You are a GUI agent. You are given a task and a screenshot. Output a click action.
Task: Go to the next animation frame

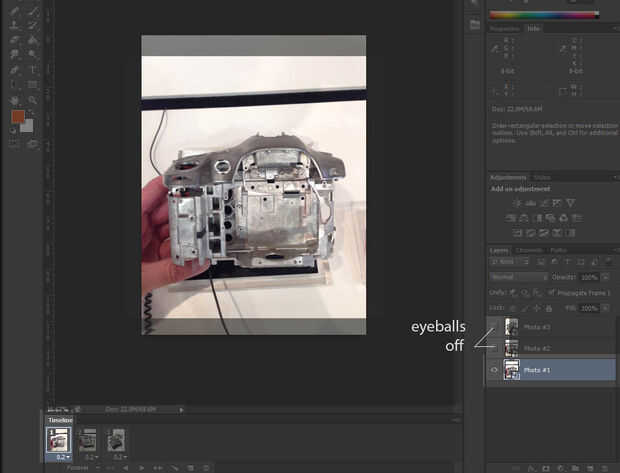[x=157, y=468]
